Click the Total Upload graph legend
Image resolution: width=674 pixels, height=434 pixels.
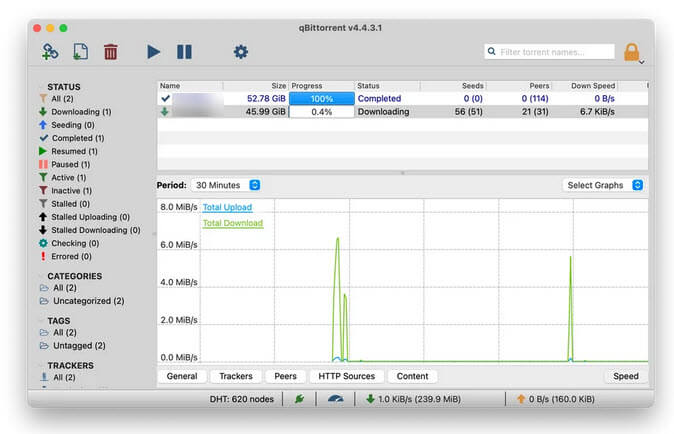pyautogui.click(x=227, y=207)
